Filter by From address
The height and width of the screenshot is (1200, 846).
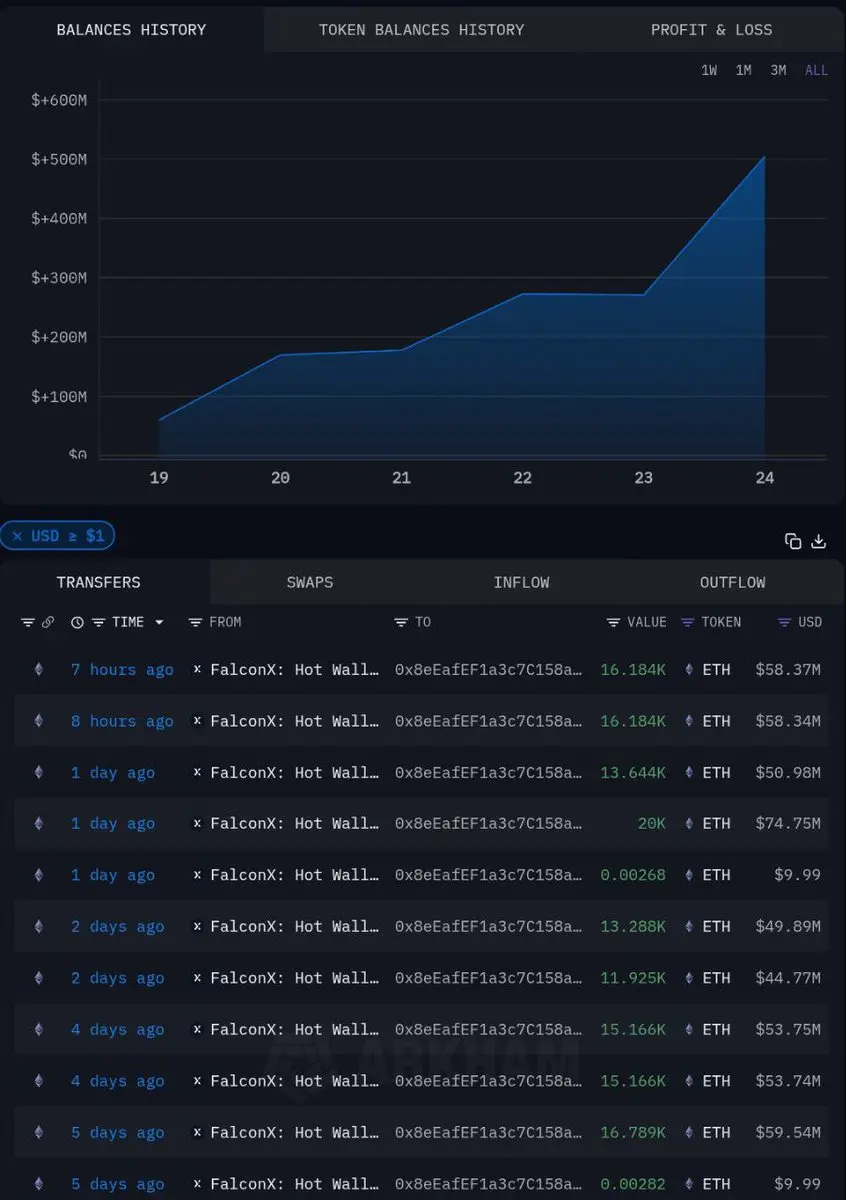(196, 622)
